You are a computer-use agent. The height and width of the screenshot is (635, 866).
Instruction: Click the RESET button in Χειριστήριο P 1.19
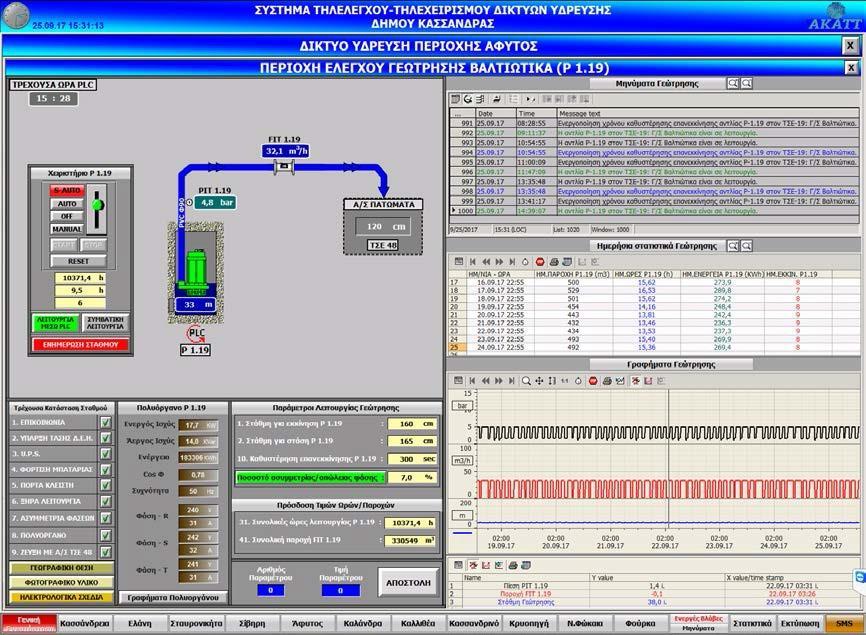pos(78,261)
